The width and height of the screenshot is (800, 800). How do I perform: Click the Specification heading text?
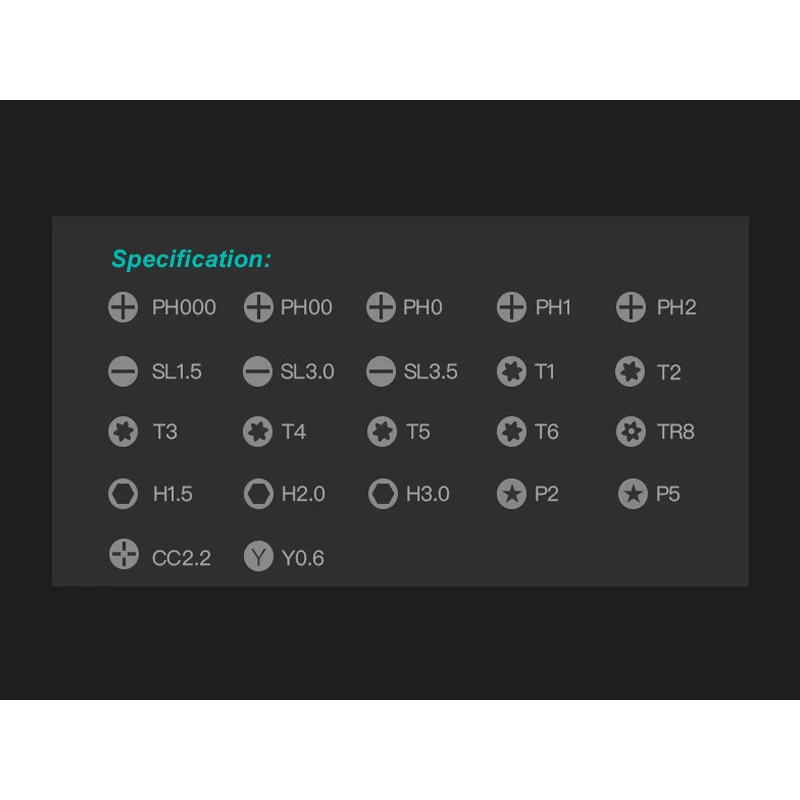[x=191, y=259]
